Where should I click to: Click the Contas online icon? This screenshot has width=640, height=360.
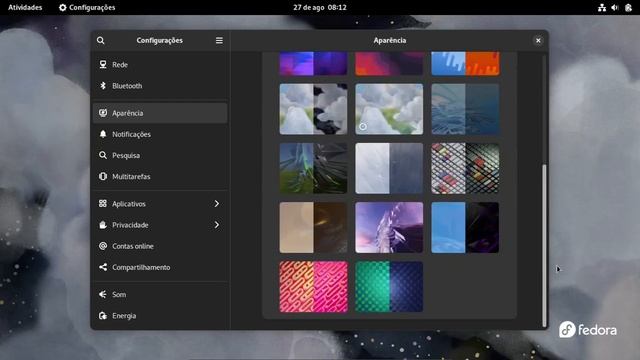point(103,246)
